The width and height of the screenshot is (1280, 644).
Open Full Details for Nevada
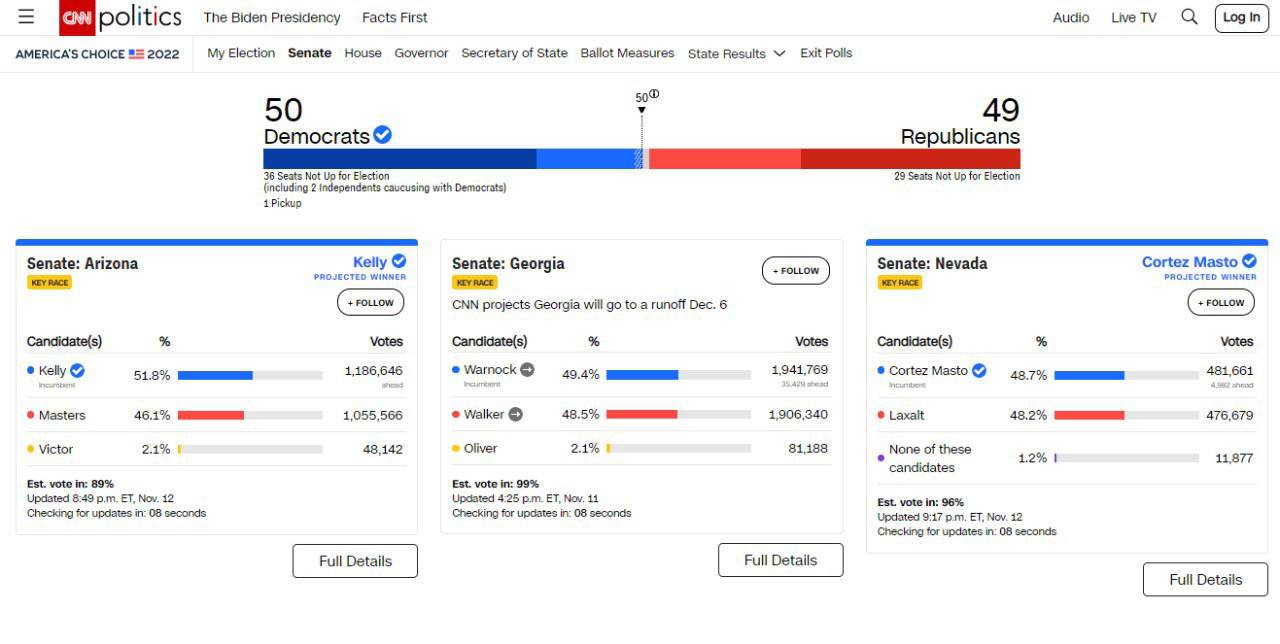(x=1205, y=580)
